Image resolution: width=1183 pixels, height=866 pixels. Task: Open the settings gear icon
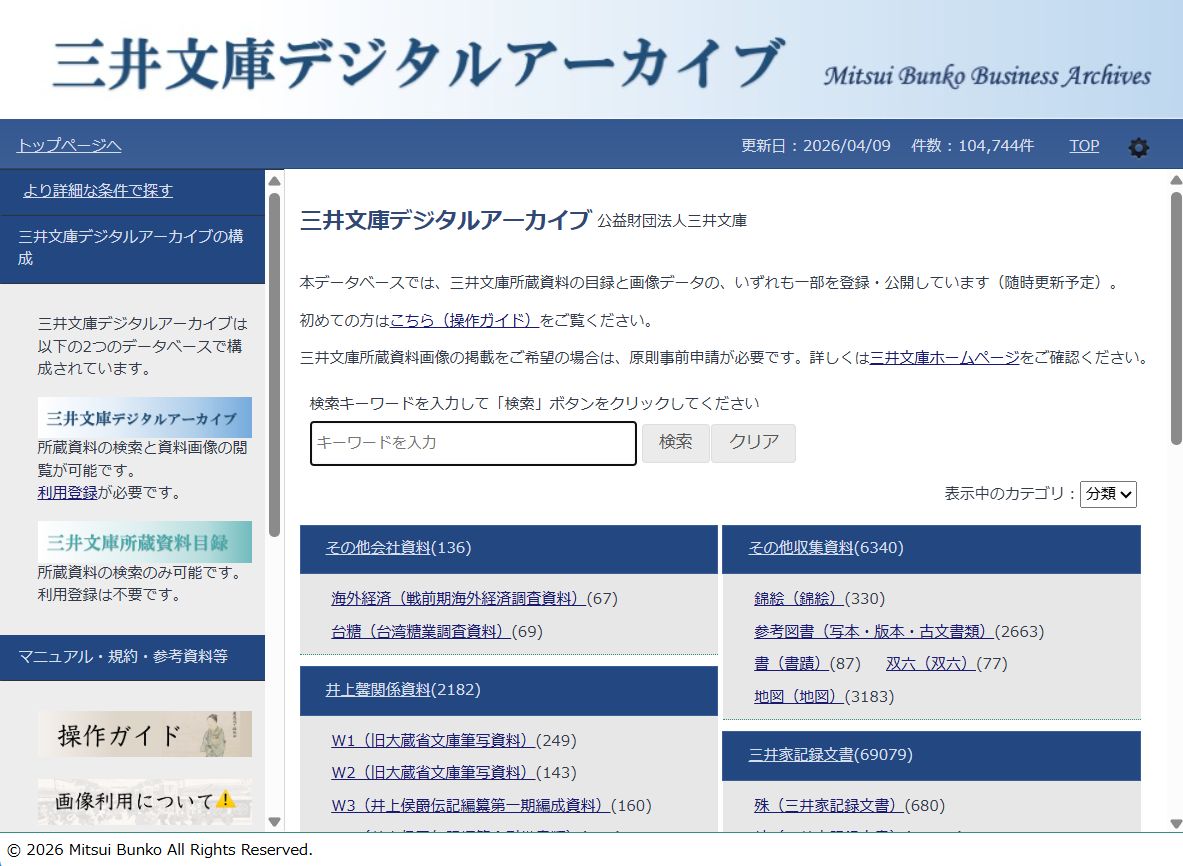pos(1138,147)
